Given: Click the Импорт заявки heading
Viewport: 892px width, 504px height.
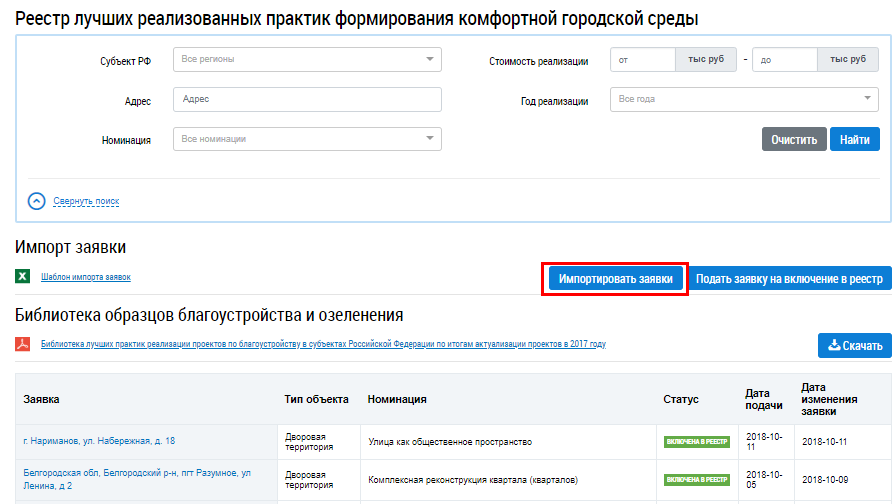Looking at the screenshot, I should click(71, 247).
